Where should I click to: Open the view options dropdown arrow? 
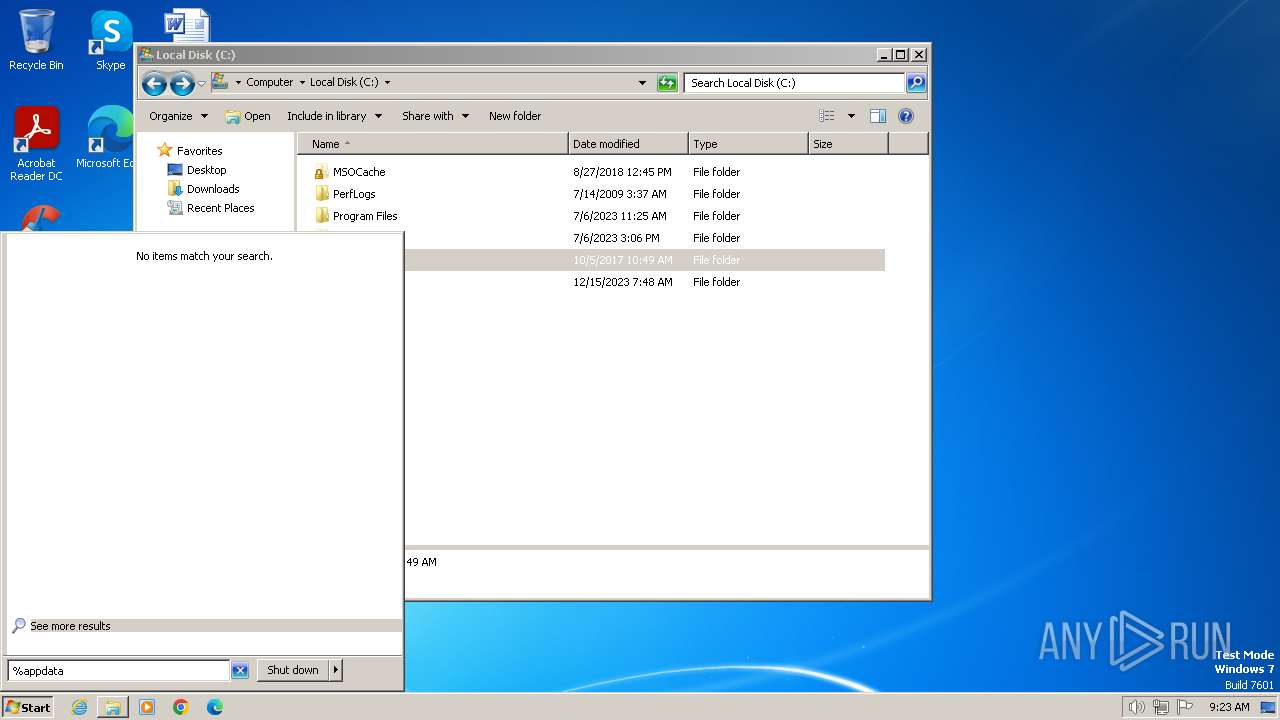(x=851, y=116)
